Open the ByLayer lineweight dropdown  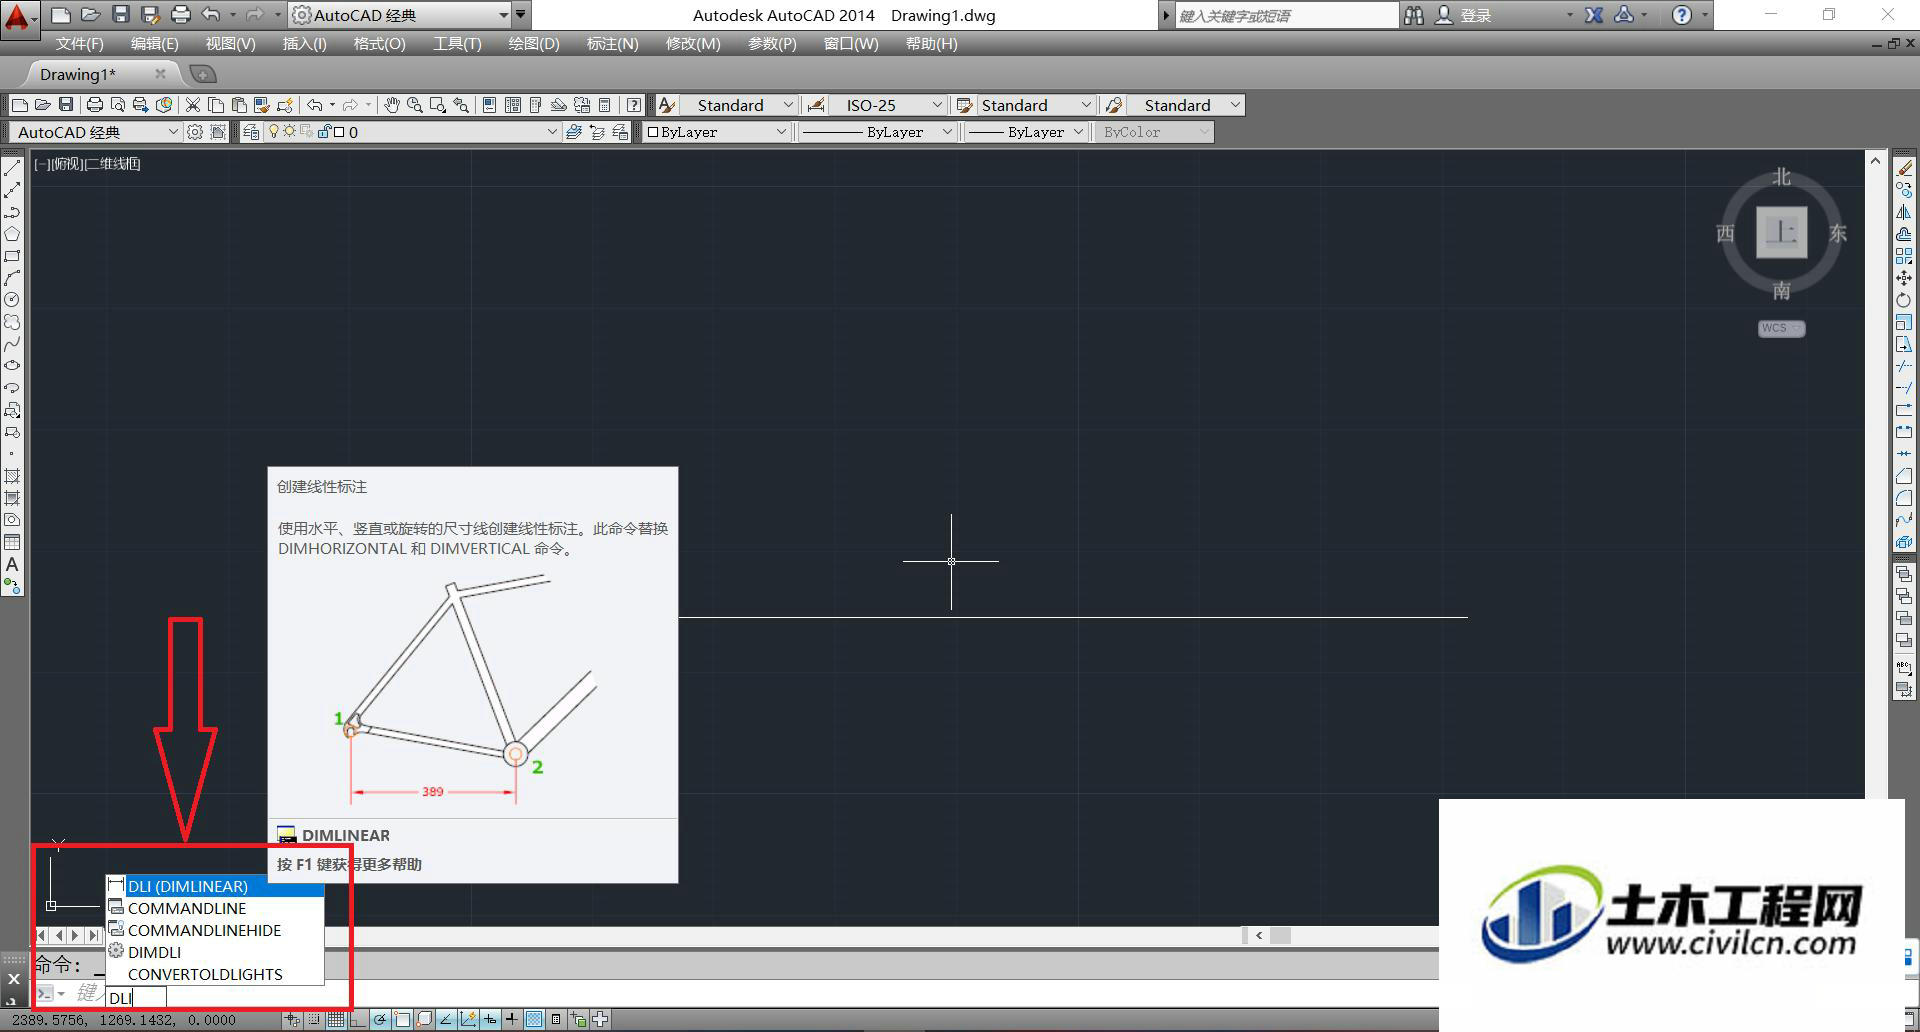tap(1027, 132)
